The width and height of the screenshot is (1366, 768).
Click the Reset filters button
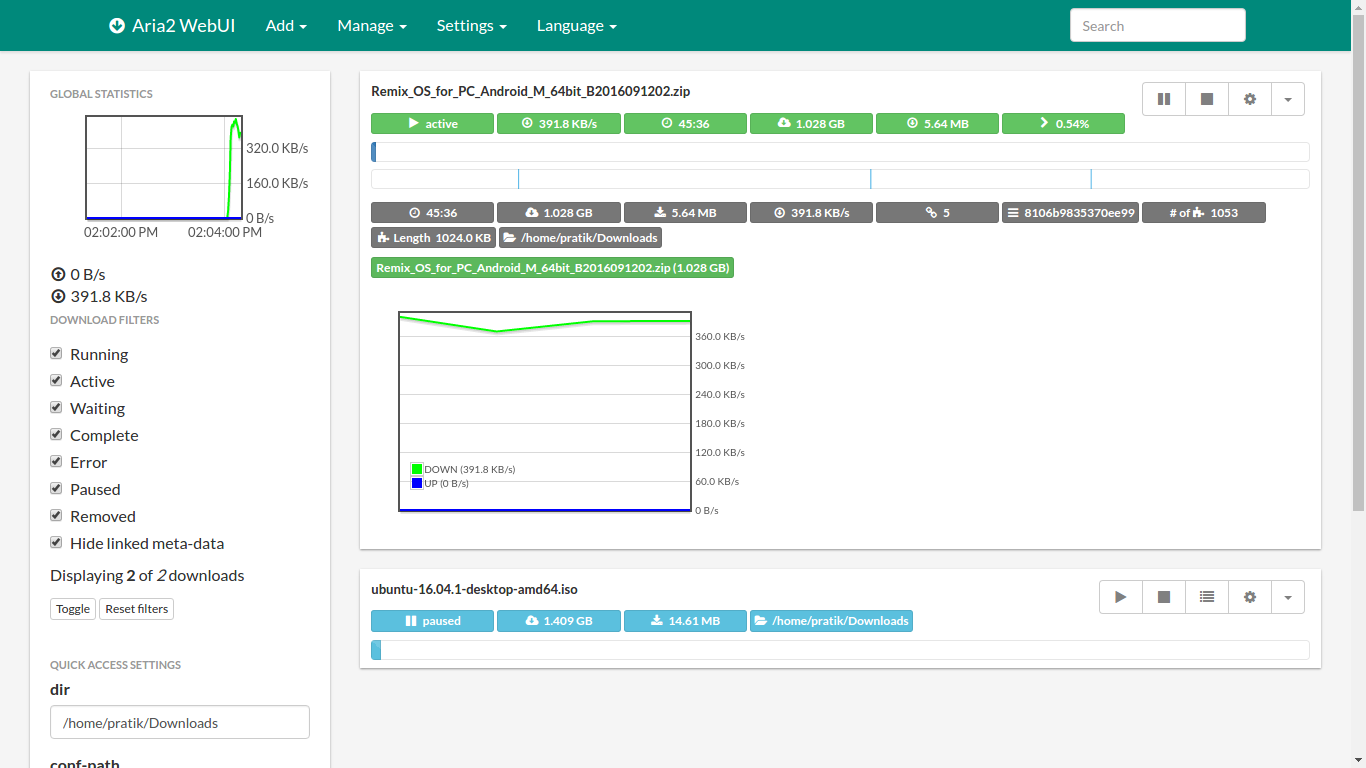coord(137,609)
